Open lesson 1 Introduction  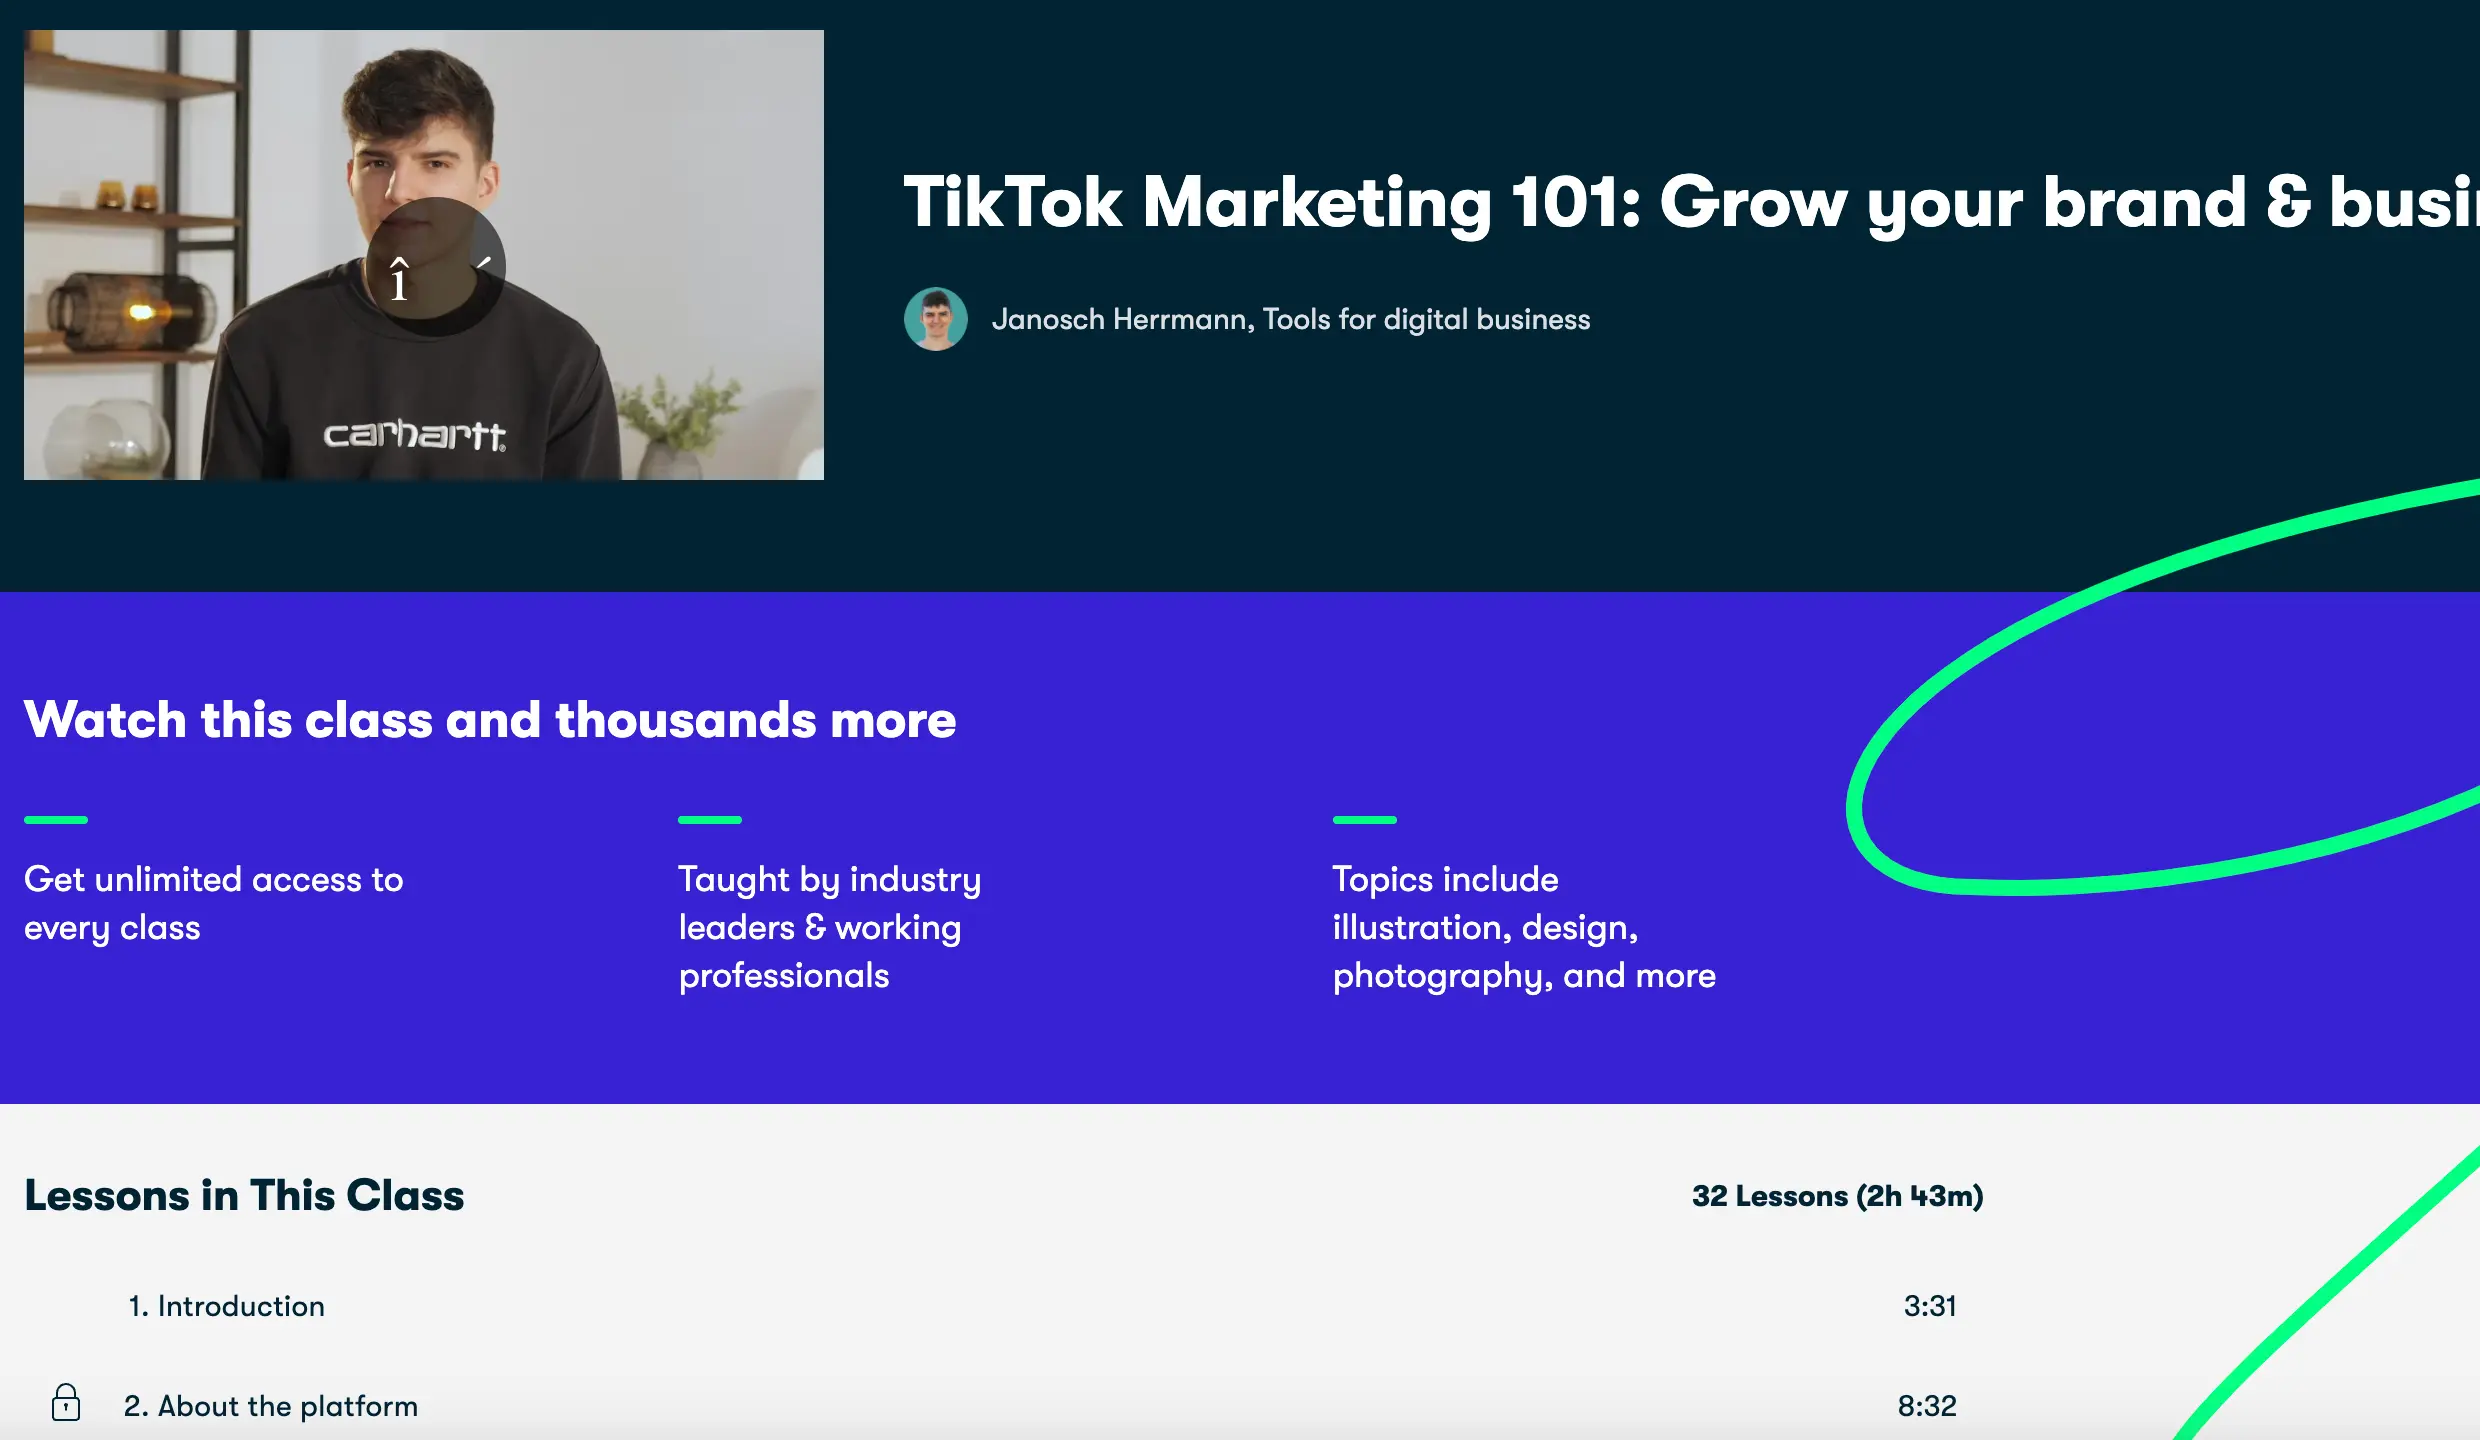tap(226, 1306)
